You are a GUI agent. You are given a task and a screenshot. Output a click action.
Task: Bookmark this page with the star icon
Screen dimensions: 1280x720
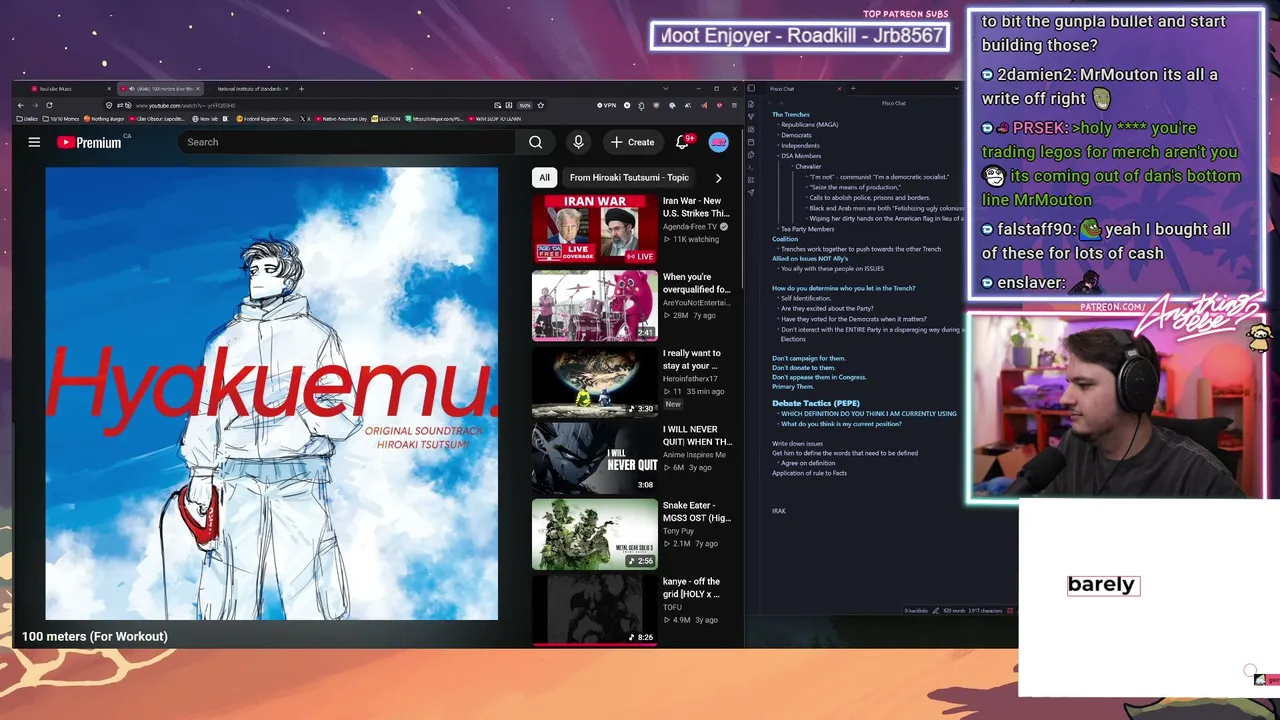click(541, 105)
